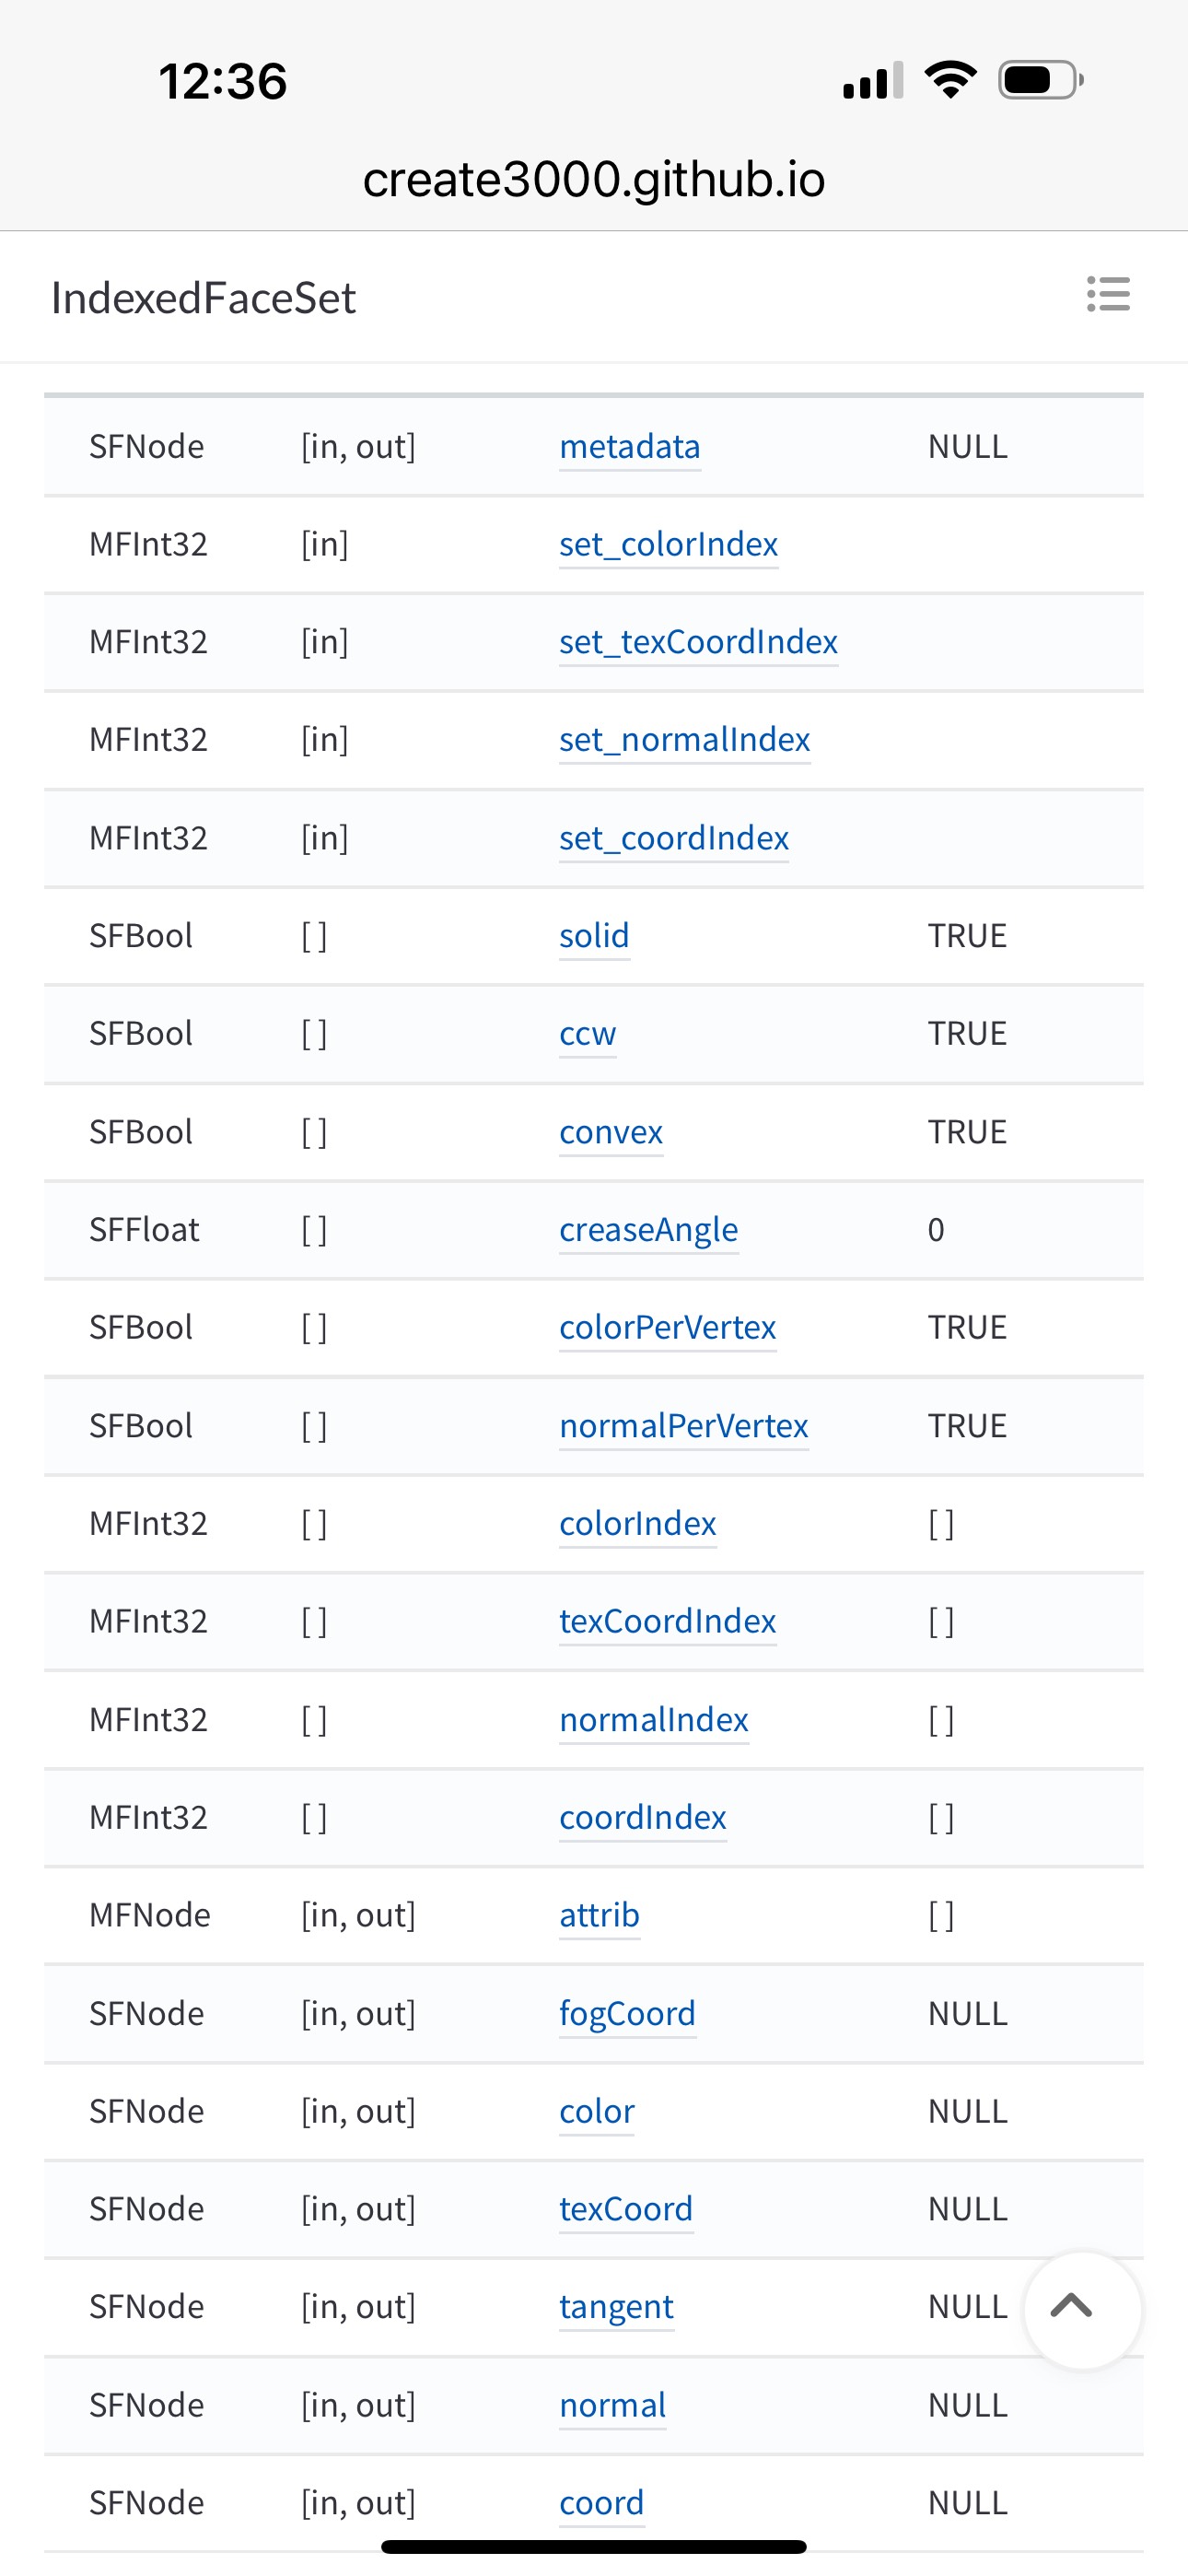This screenshot has width=1188, height=2576.
Task: Open the attrib field link
Action: 600,1915
